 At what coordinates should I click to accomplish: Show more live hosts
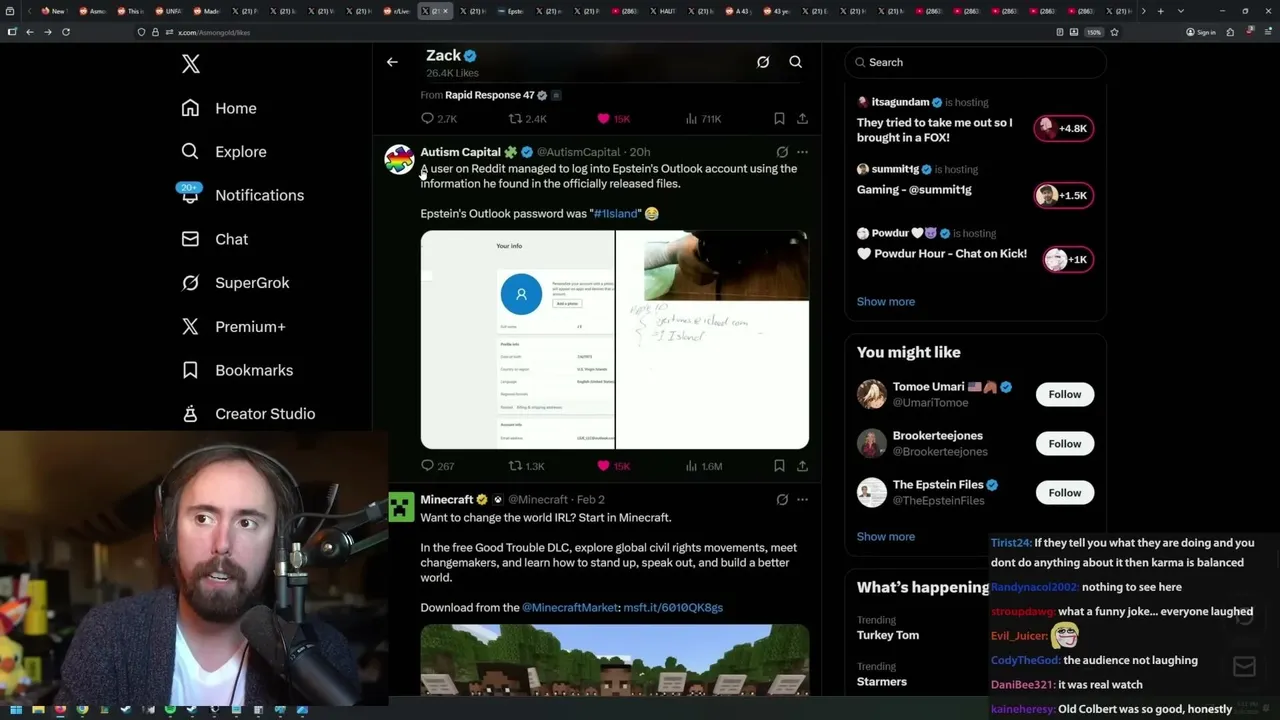coord(886,301)
